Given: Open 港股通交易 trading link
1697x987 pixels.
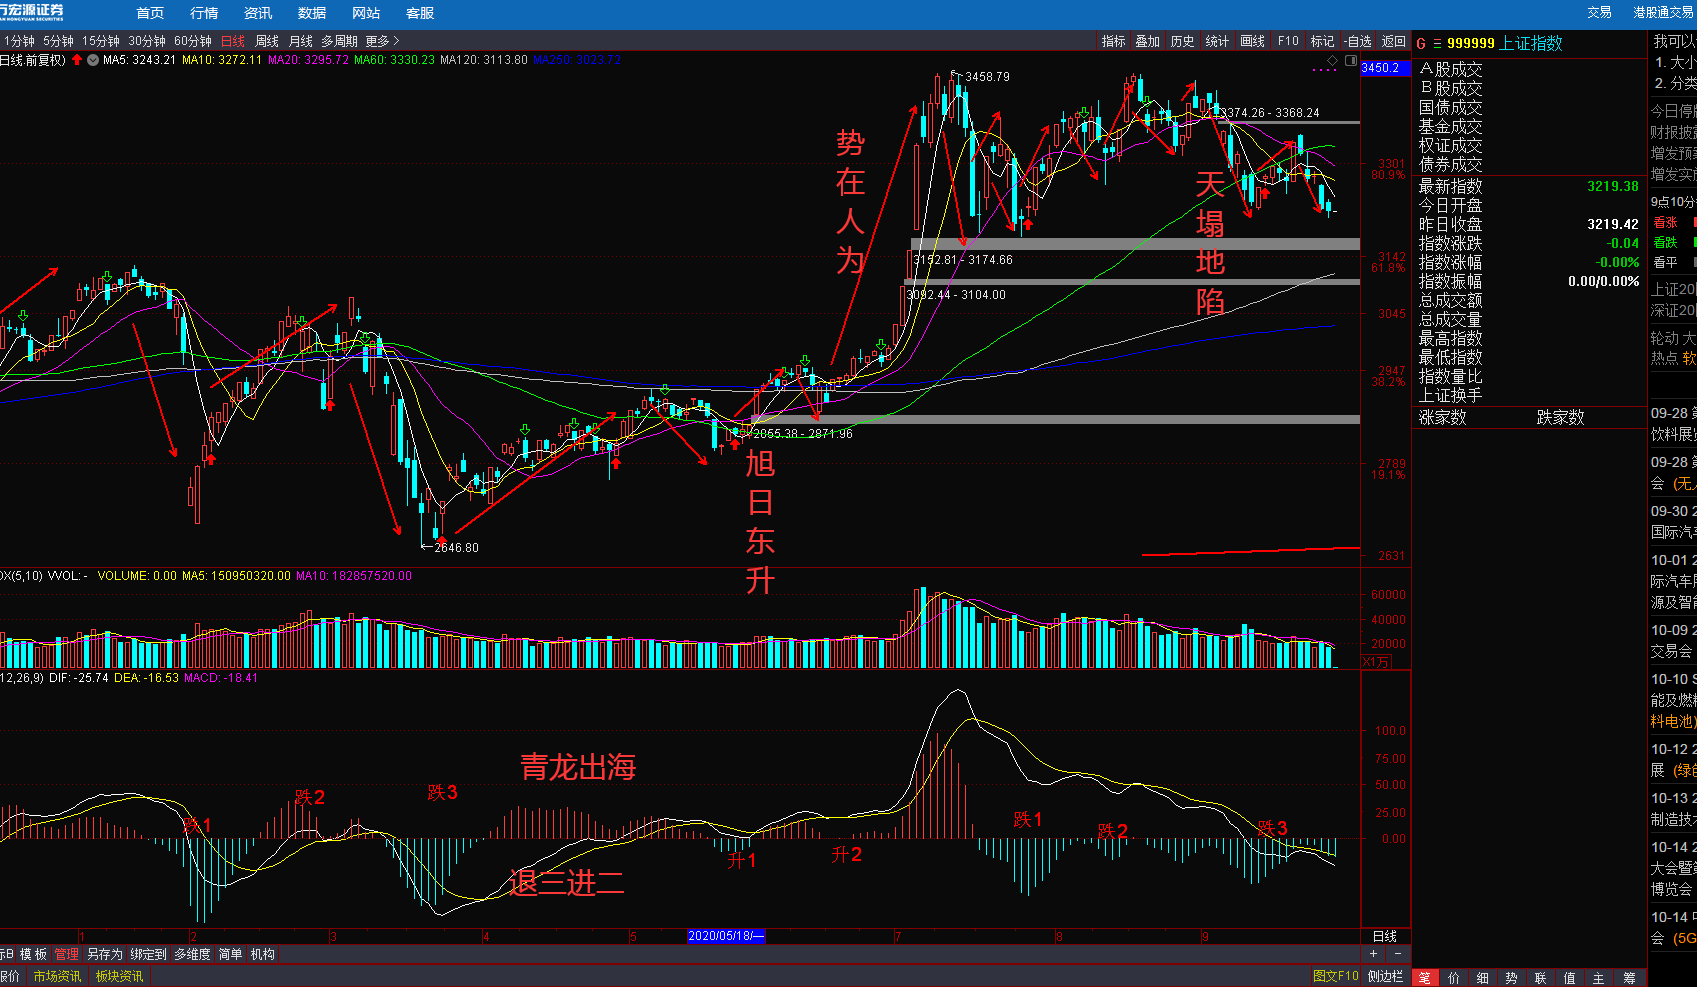Looking at the screenshot, I should tap(1664, 12).
